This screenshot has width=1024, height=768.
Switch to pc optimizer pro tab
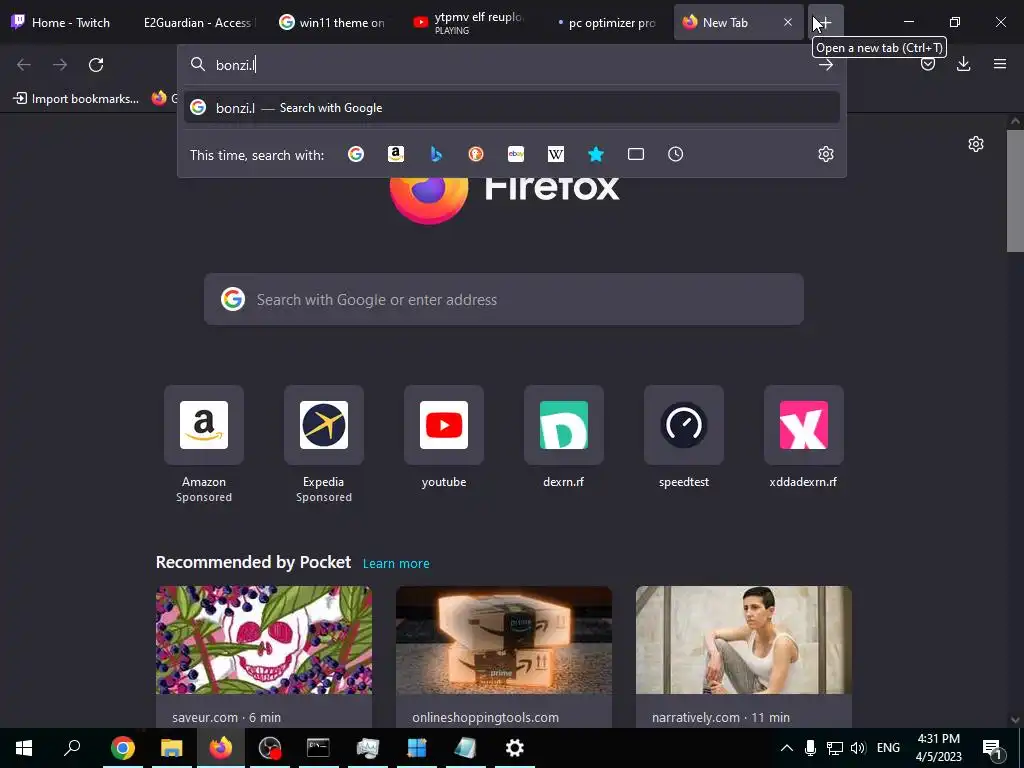(605, 22)
